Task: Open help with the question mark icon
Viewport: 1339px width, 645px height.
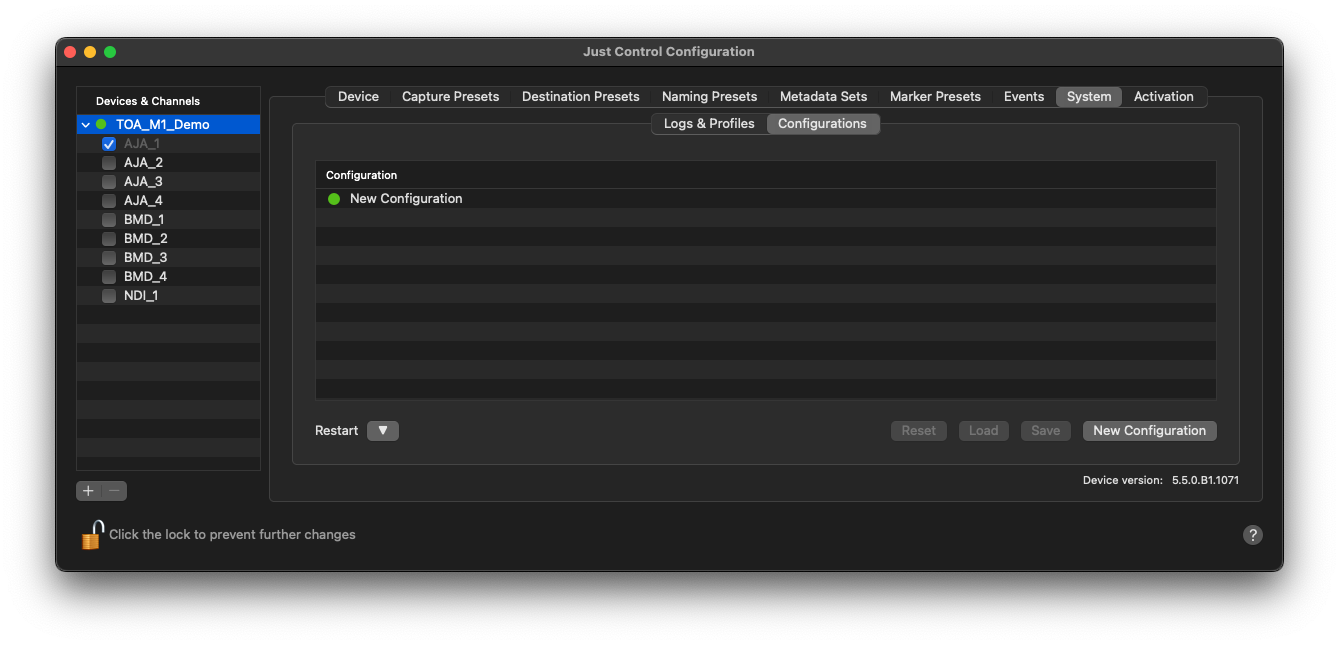Action: [x=1252, y=535]
